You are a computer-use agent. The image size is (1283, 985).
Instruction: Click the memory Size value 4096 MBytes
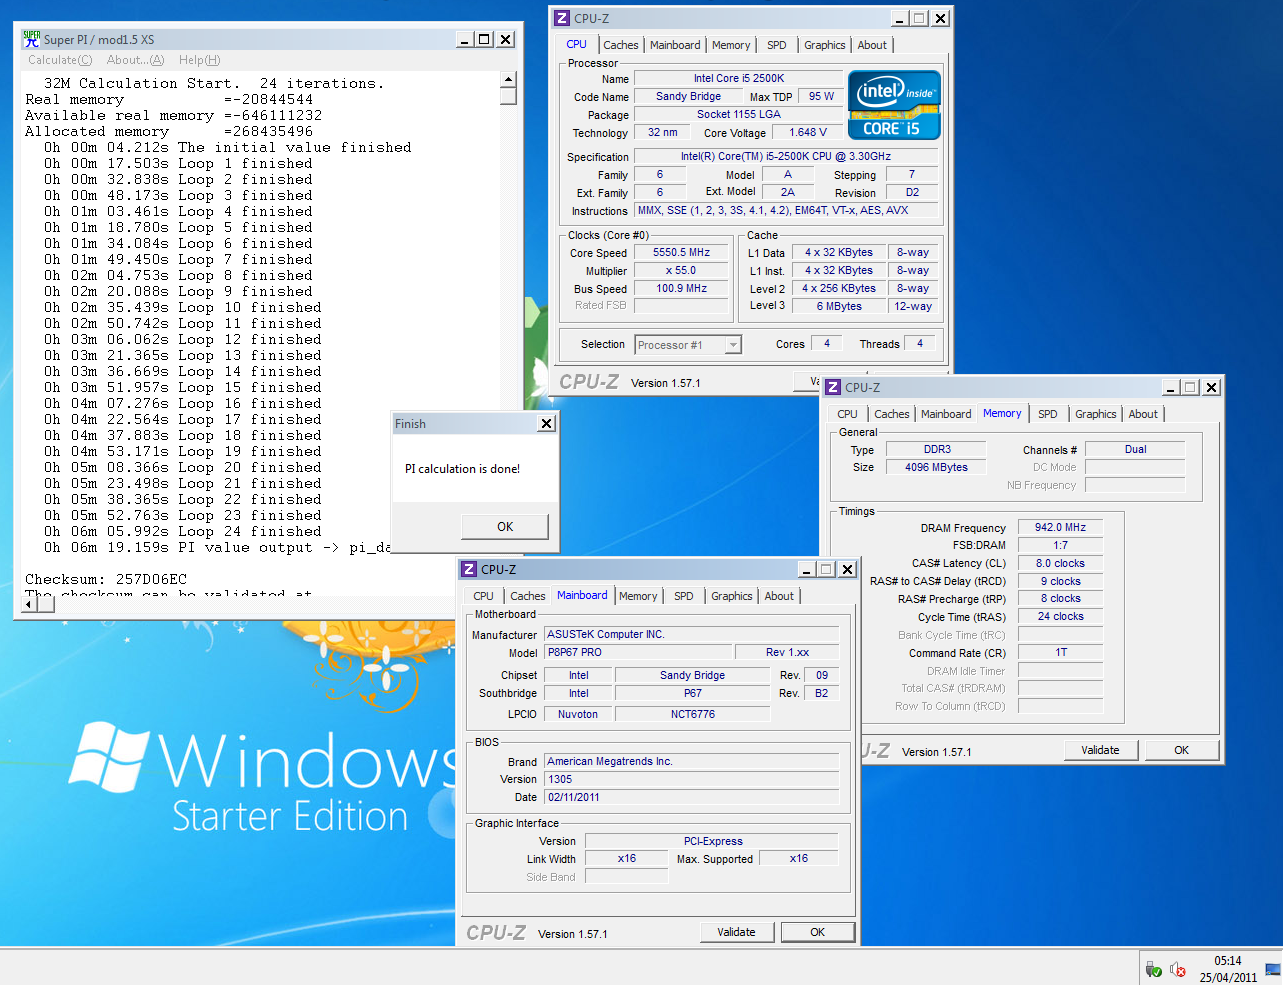point(936,468)
